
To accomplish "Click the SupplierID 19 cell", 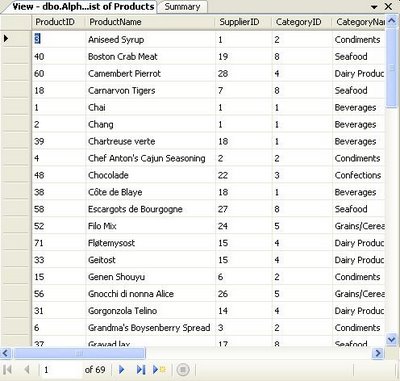I will click(244, 56).
